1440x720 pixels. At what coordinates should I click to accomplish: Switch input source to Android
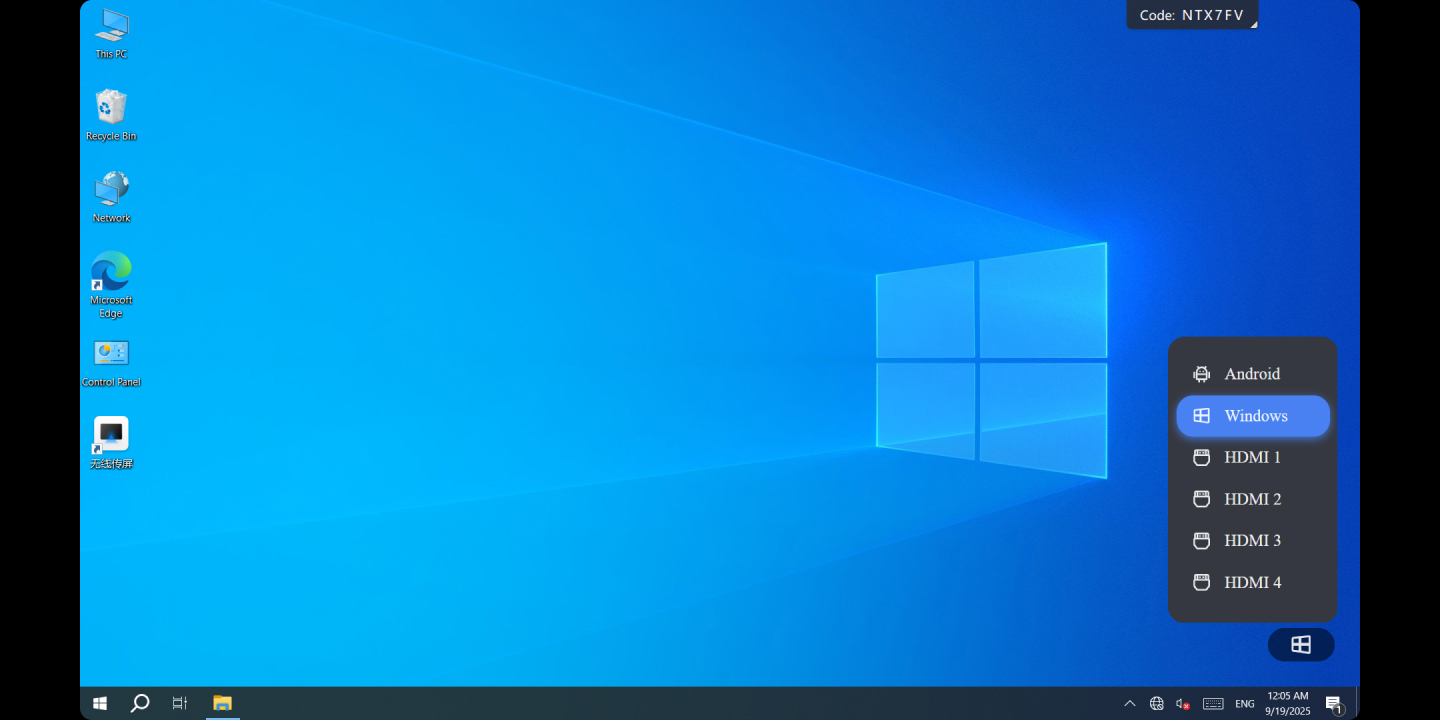click(x=1252, y=374)
